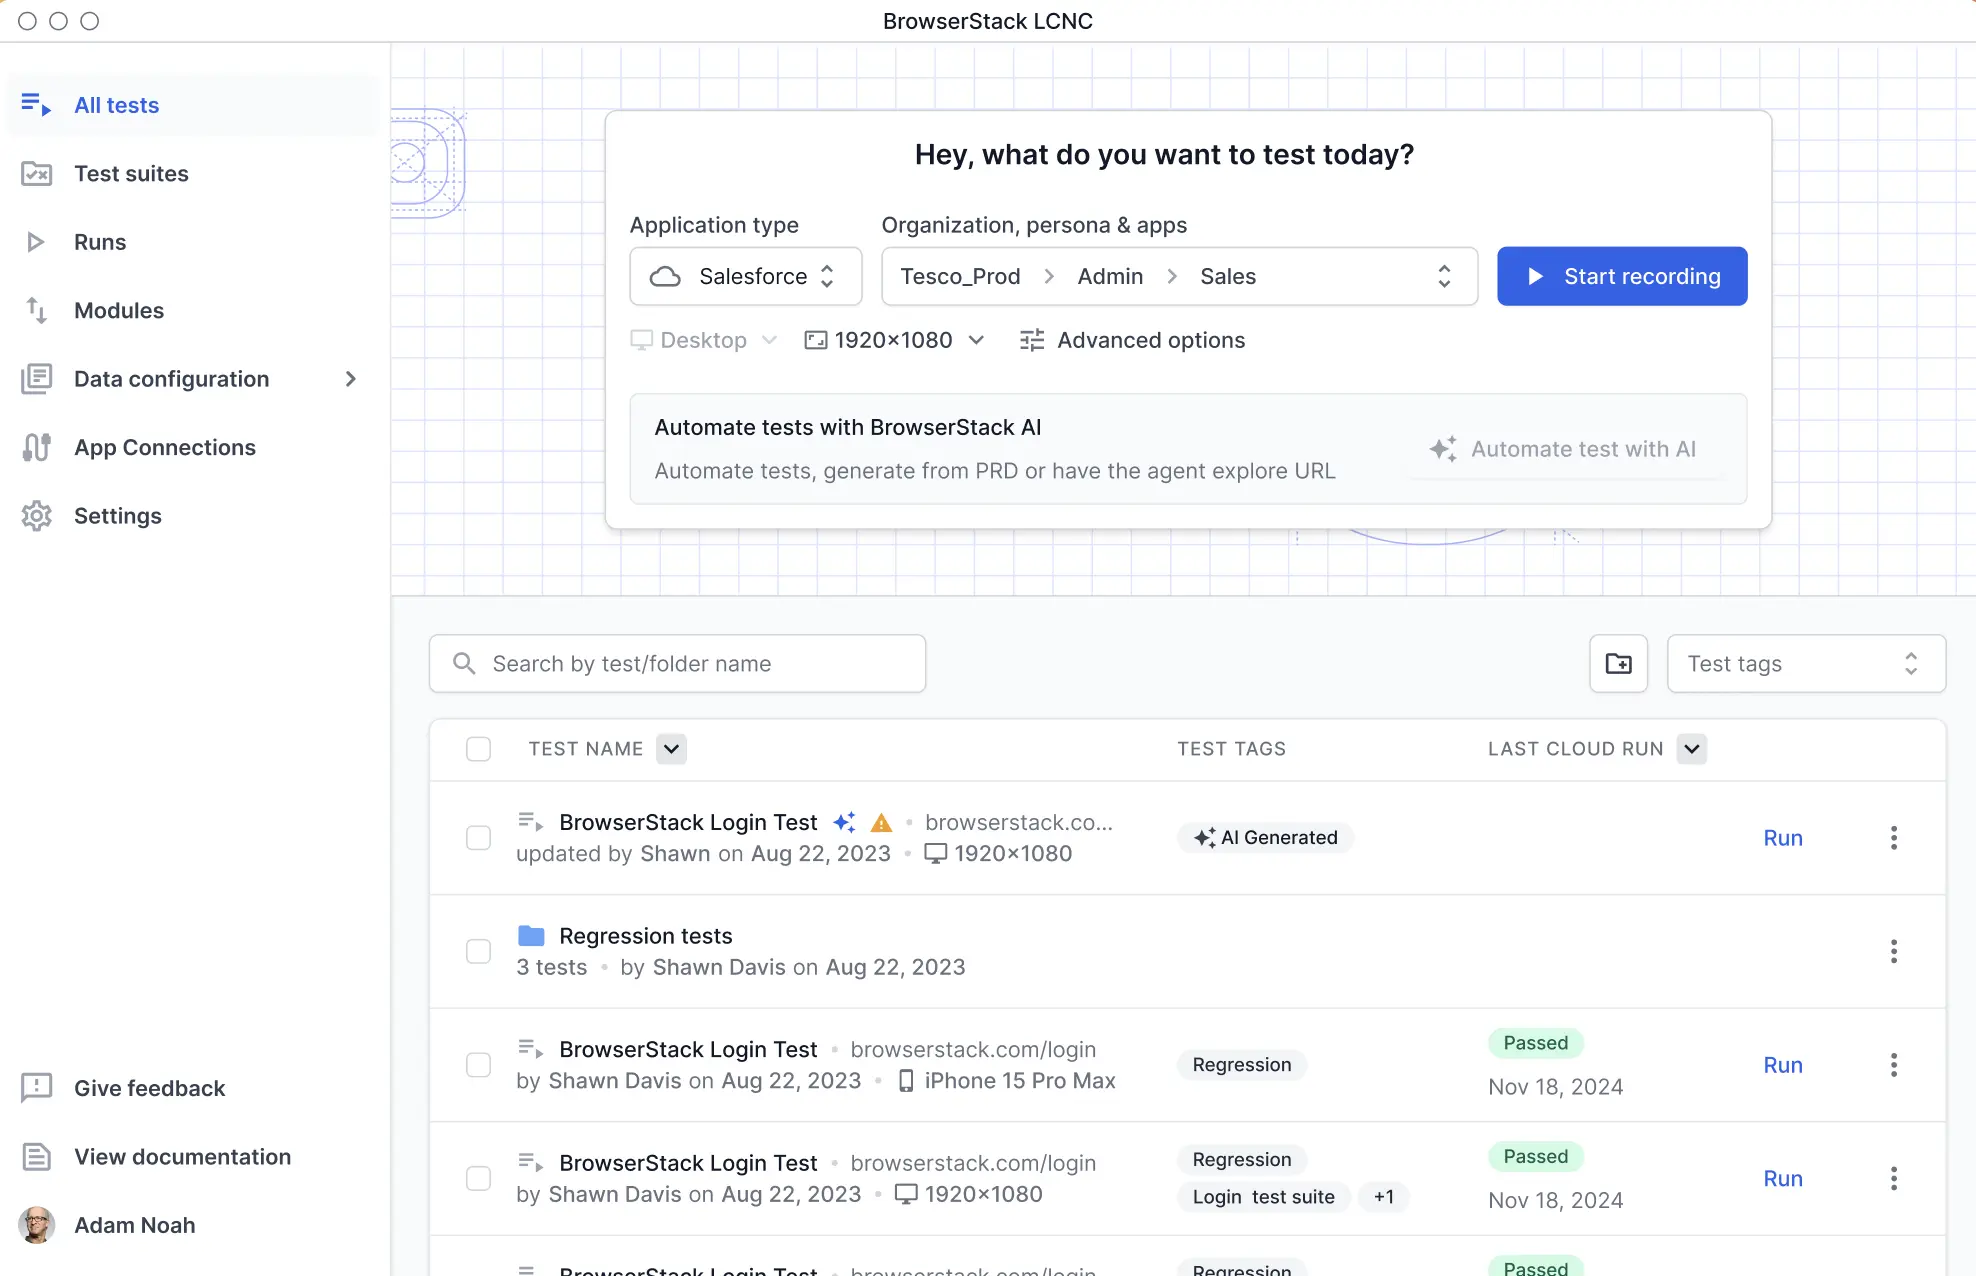Open the TEST NAME column sort dropdown
The image size is (1976, 1276).
click(x=672, y=749)
